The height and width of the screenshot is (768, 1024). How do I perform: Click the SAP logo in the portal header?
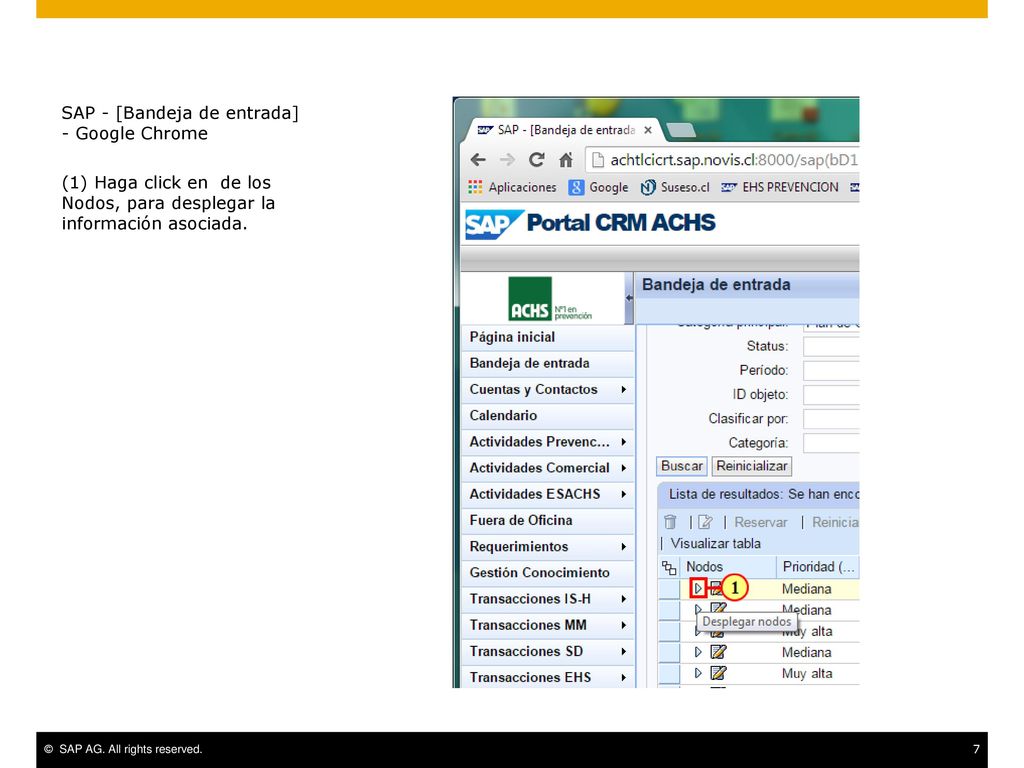tap(493, 224)
